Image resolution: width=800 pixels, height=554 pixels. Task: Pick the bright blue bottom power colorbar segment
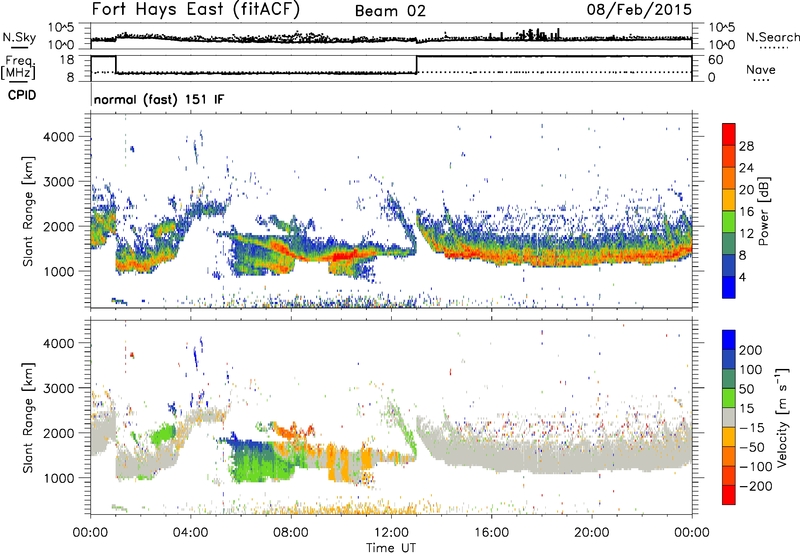(x=729, y=287)
